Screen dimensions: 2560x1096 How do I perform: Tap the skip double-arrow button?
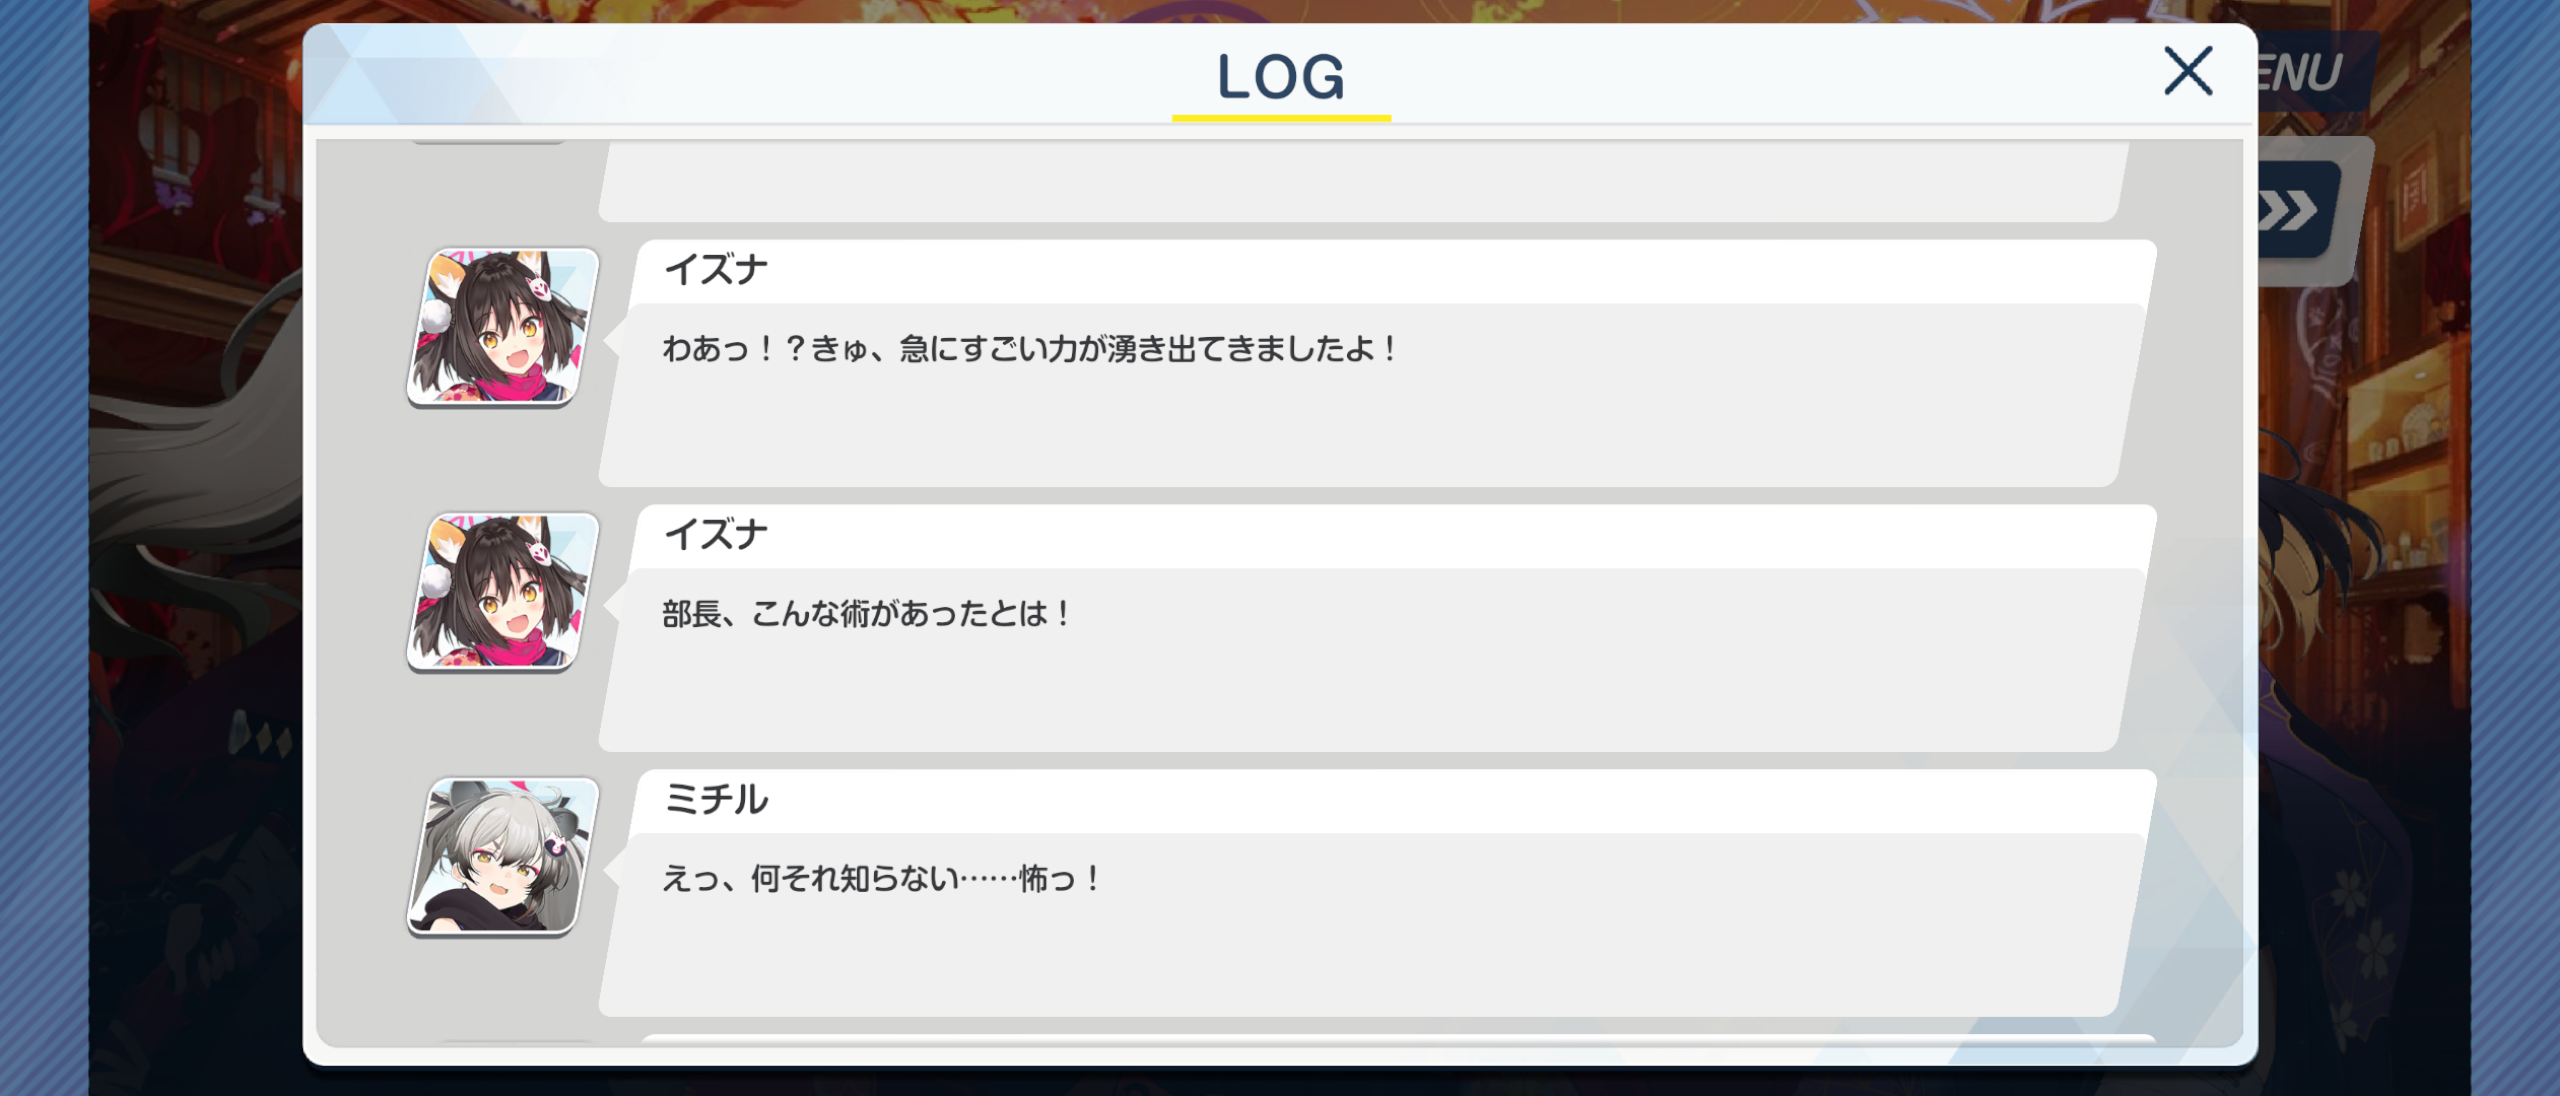click(2297, 211)
